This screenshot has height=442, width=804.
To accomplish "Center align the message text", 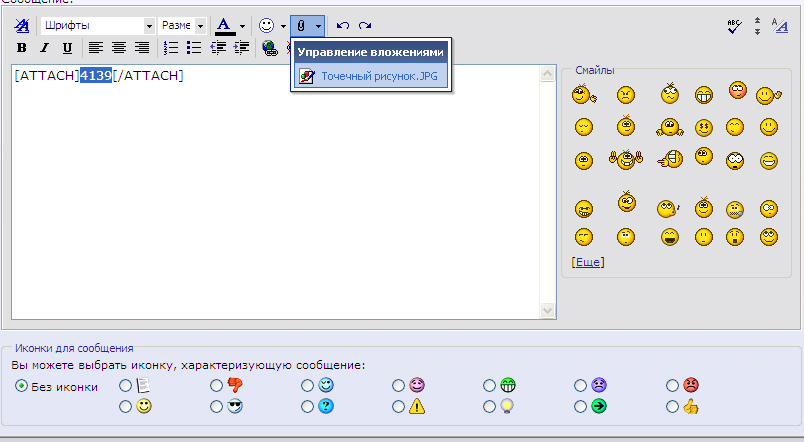I will 119,47.
